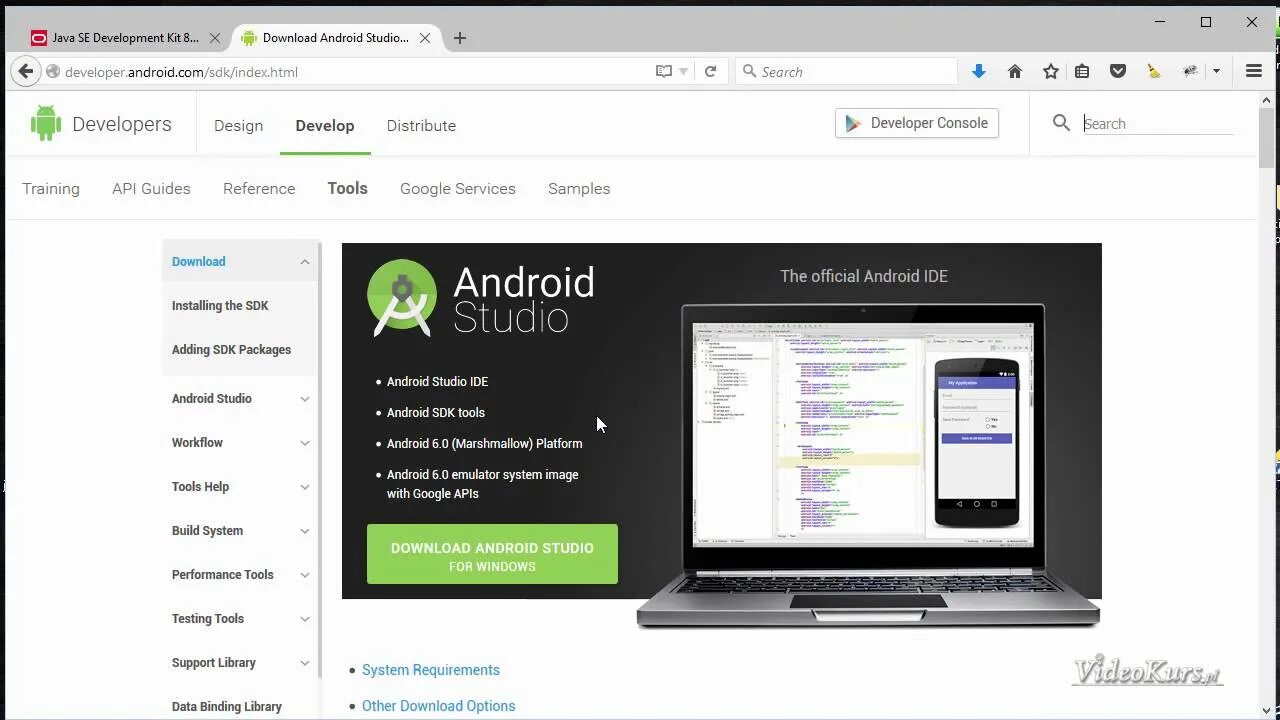
Task: Select the Download Android Studio tab
Action: pos(336,38)
